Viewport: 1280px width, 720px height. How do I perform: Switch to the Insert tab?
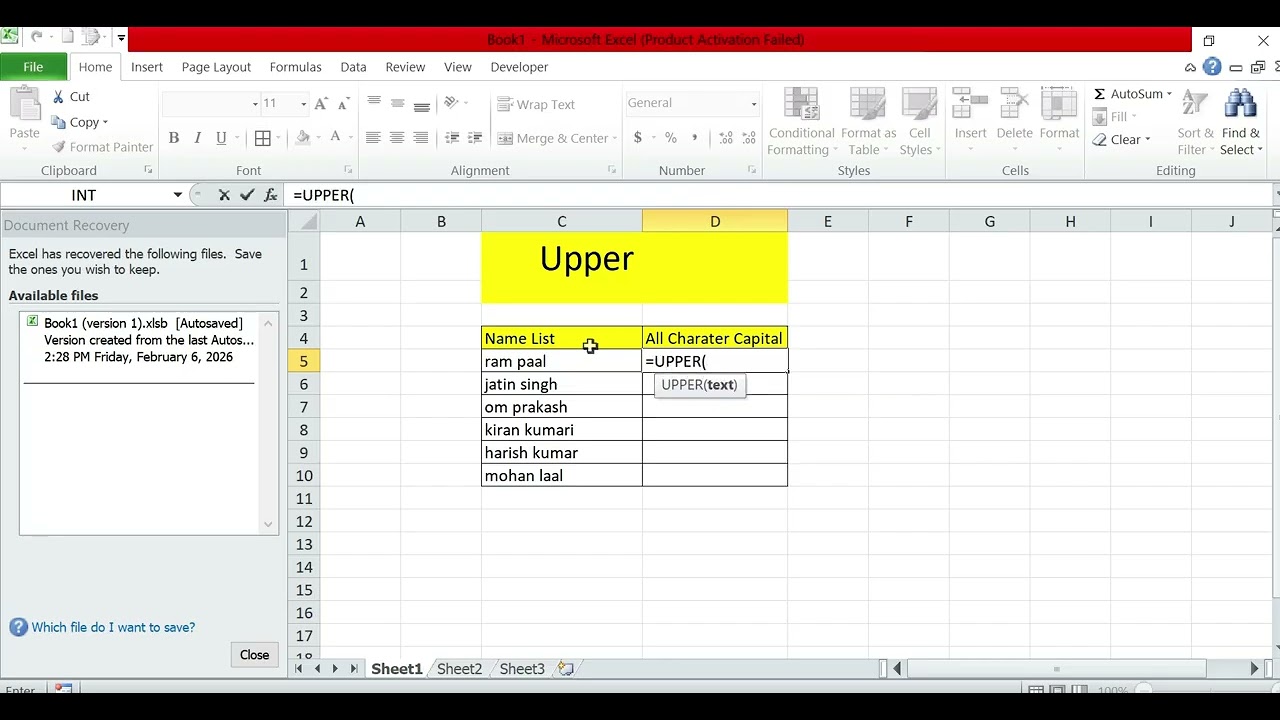click(x=147, y=67)
